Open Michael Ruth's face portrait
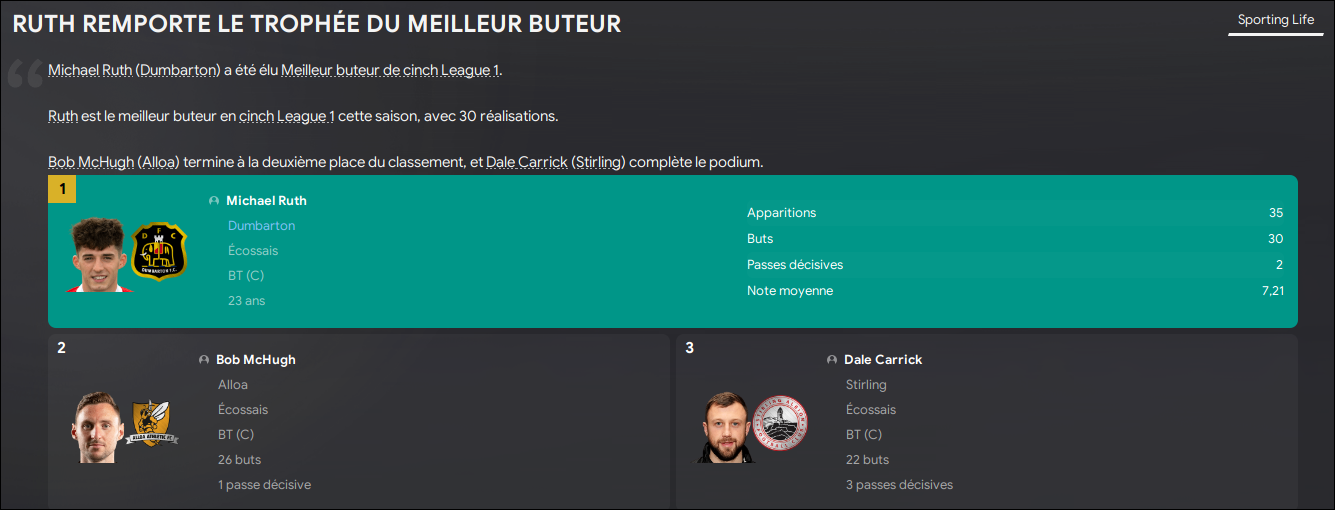Viewport: 1335px width, 510px height. pos(99,254)
